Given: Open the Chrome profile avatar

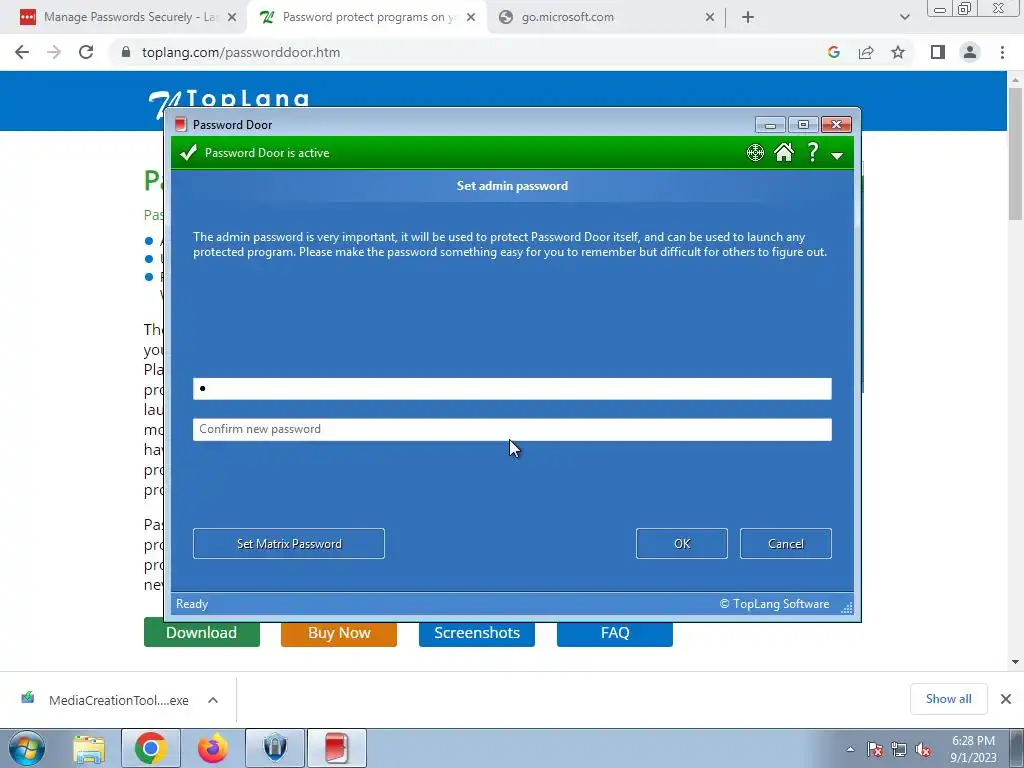Looking at the screenshot, I should click(970, 52).
